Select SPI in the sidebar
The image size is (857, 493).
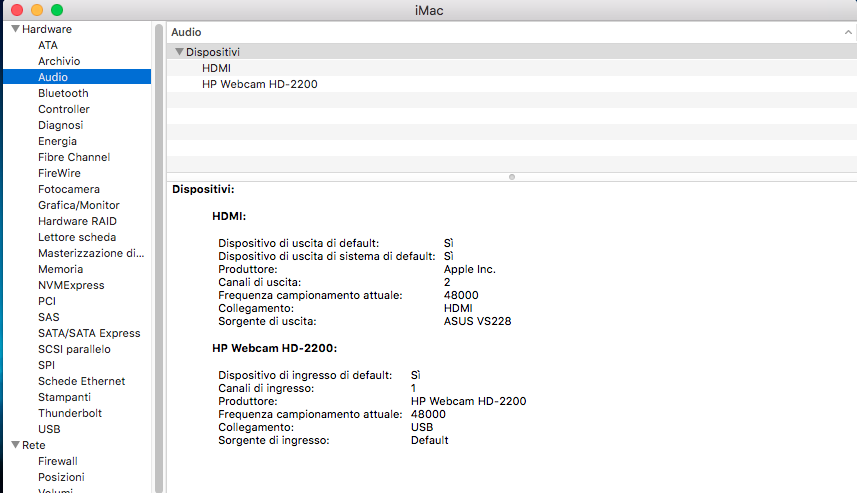[x=46, y=365]
